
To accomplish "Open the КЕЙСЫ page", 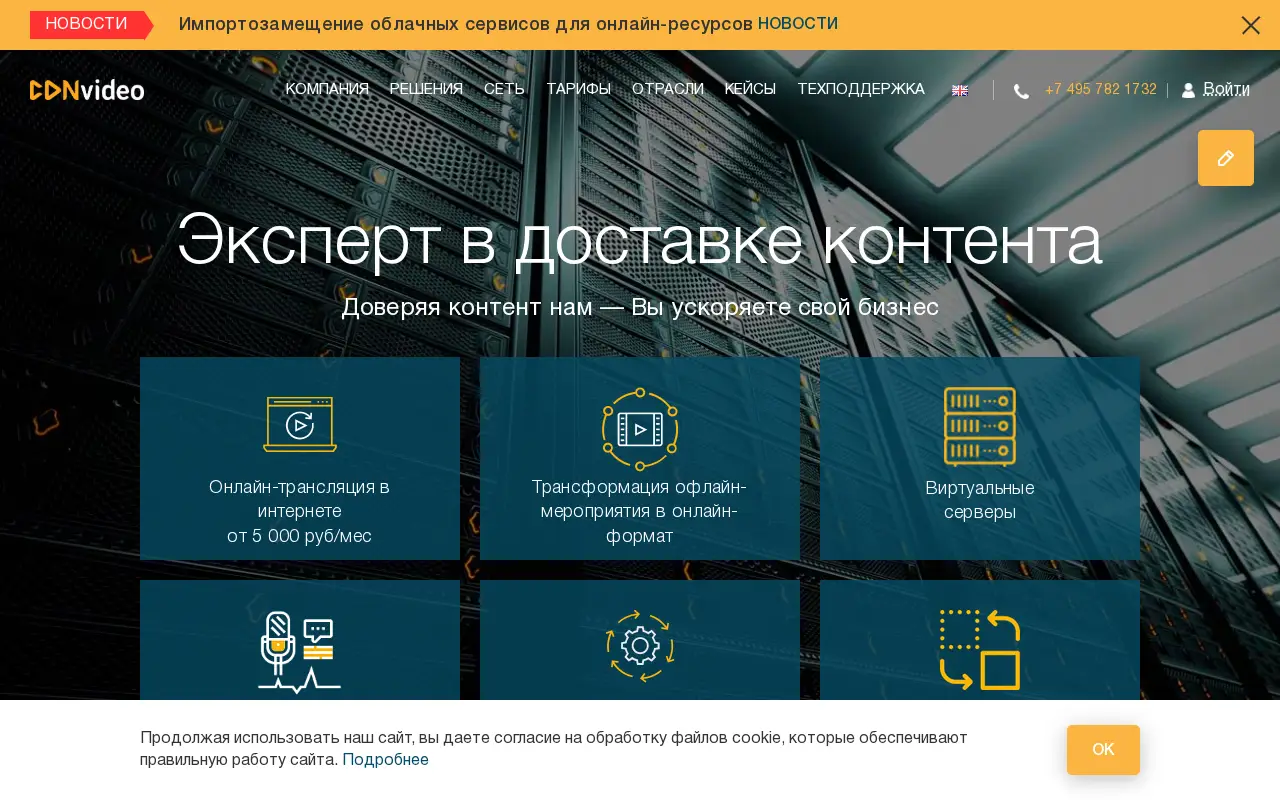I will point(750,90).
